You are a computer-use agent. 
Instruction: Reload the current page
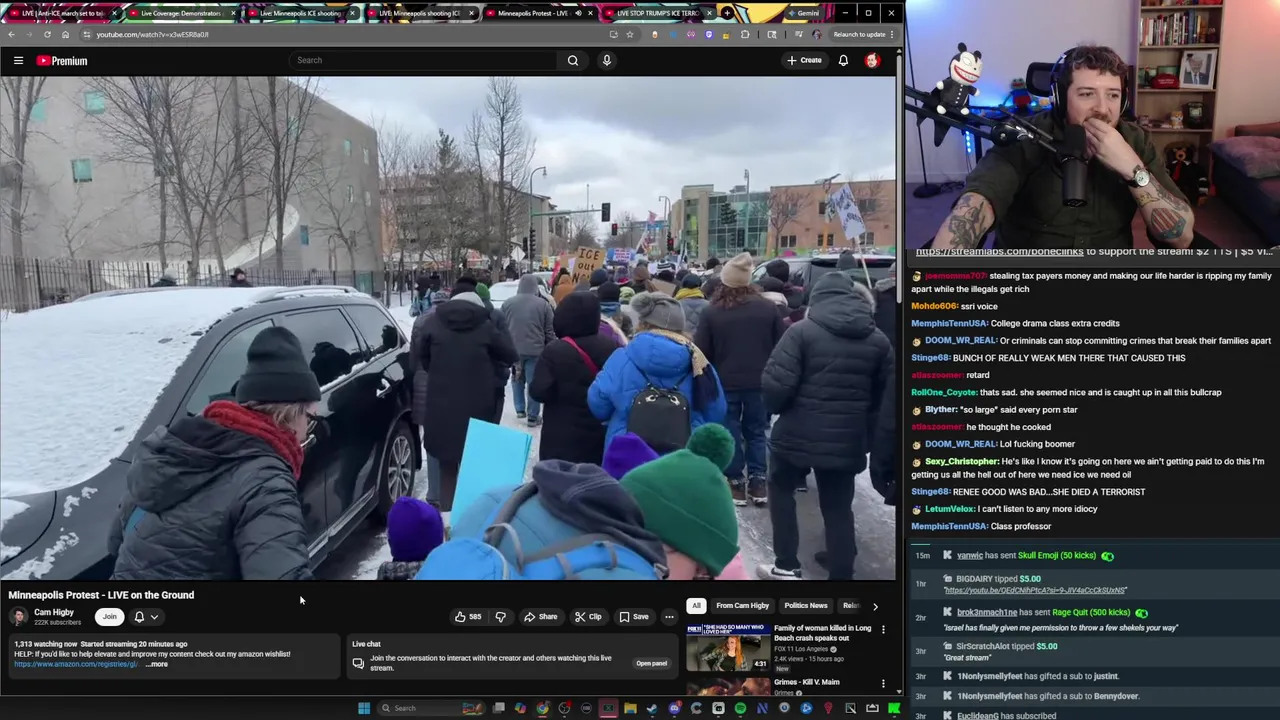click(47, 34)
